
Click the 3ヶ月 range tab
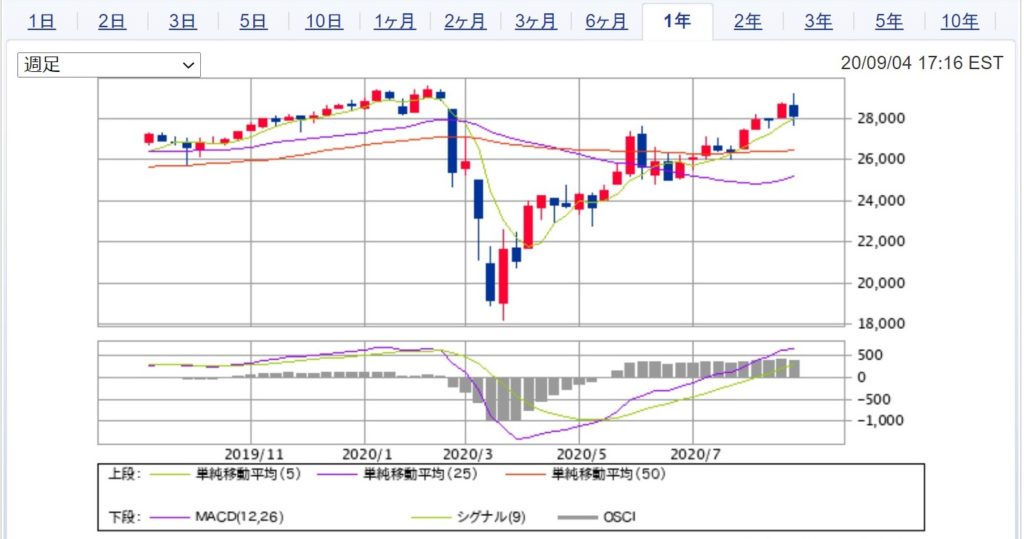click(x=536, y=22)
